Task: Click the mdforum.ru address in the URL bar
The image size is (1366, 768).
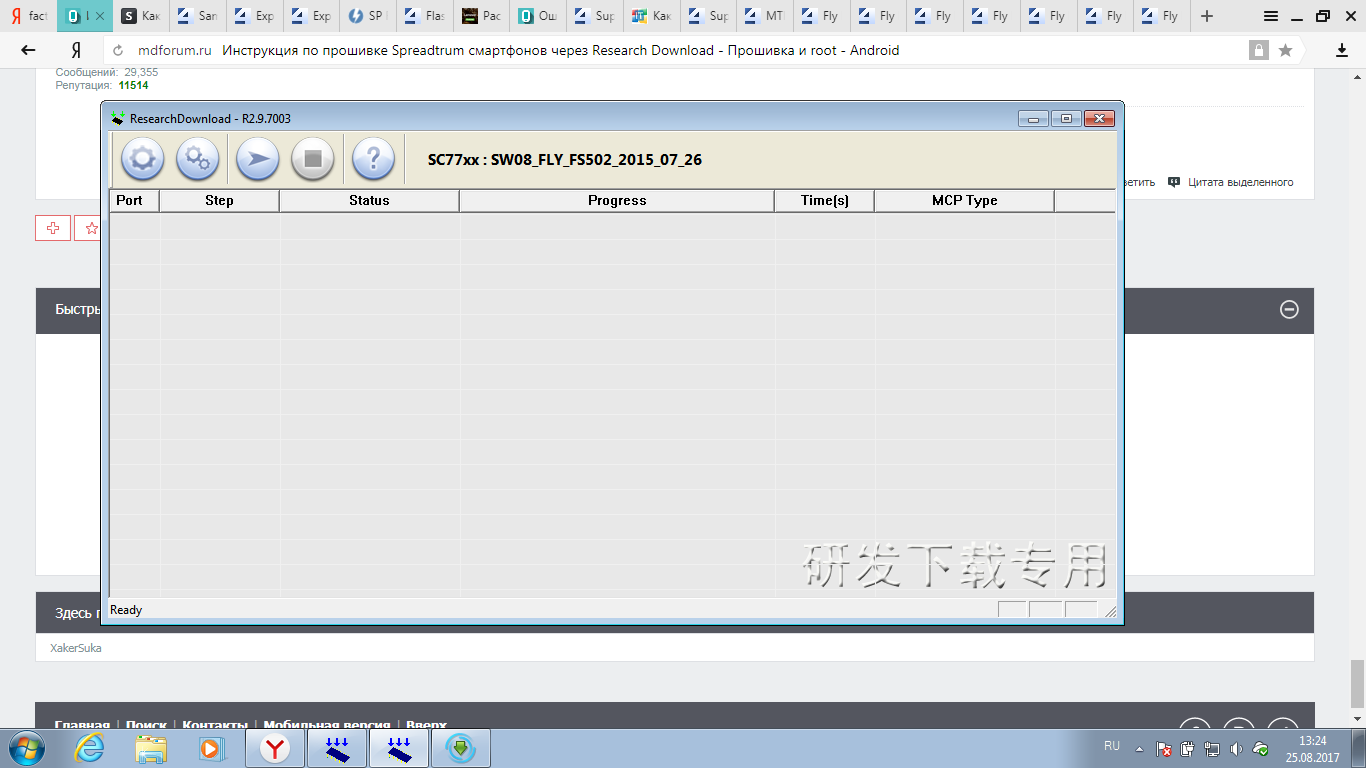Action: click(x=174, y=50)
